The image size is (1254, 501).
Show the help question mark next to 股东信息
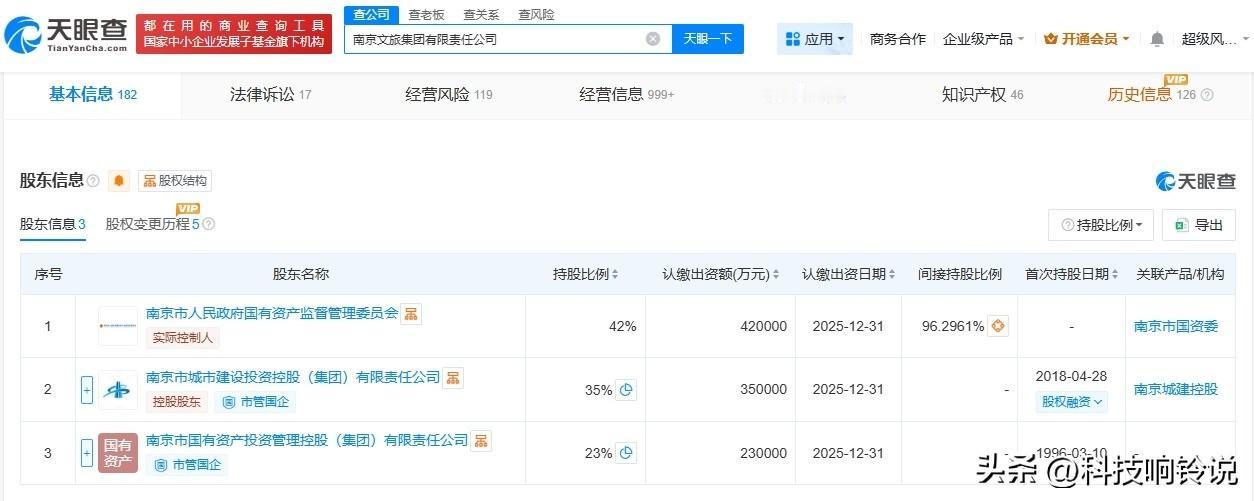pyautogui.click(x=93, y=181)
